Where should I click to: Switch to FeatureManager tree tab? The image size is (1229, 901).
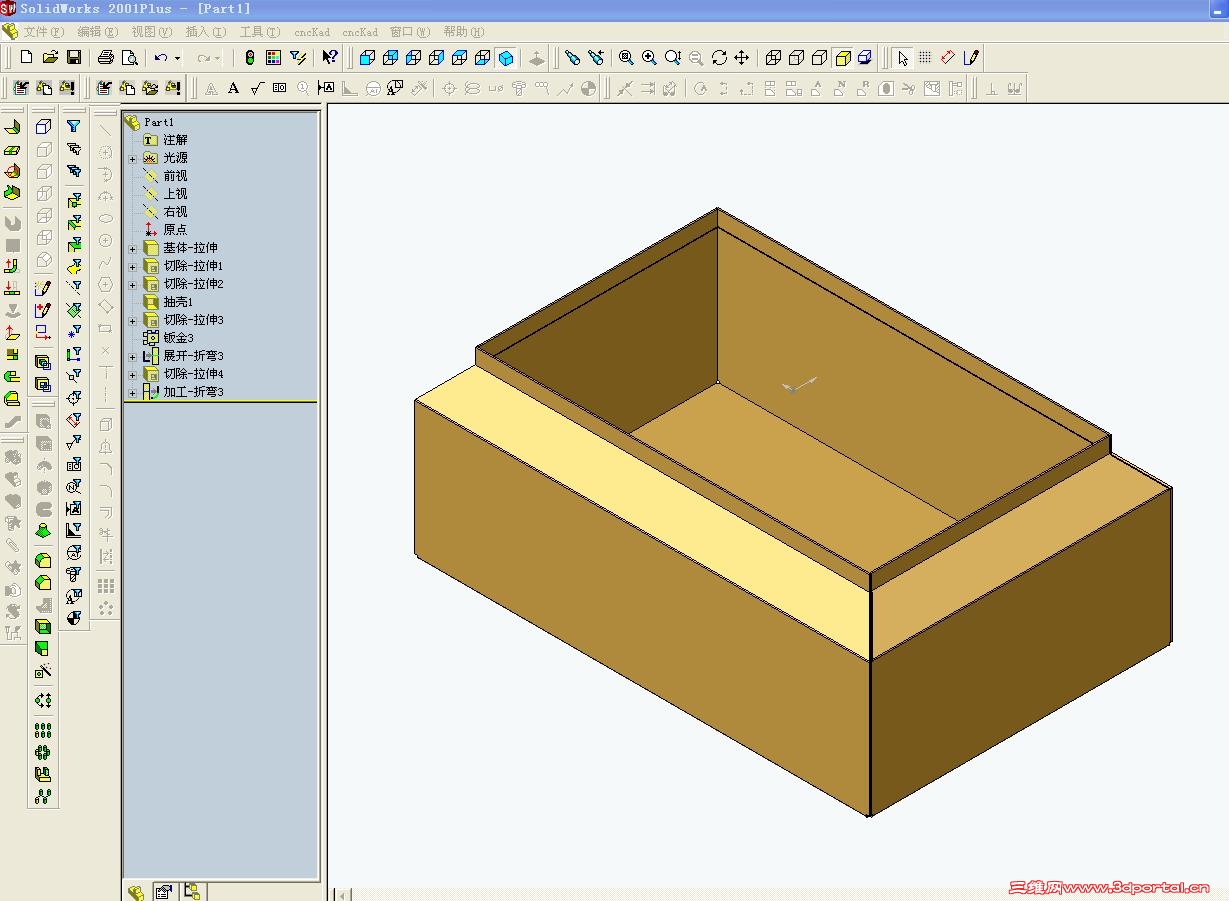pos(136,892)
